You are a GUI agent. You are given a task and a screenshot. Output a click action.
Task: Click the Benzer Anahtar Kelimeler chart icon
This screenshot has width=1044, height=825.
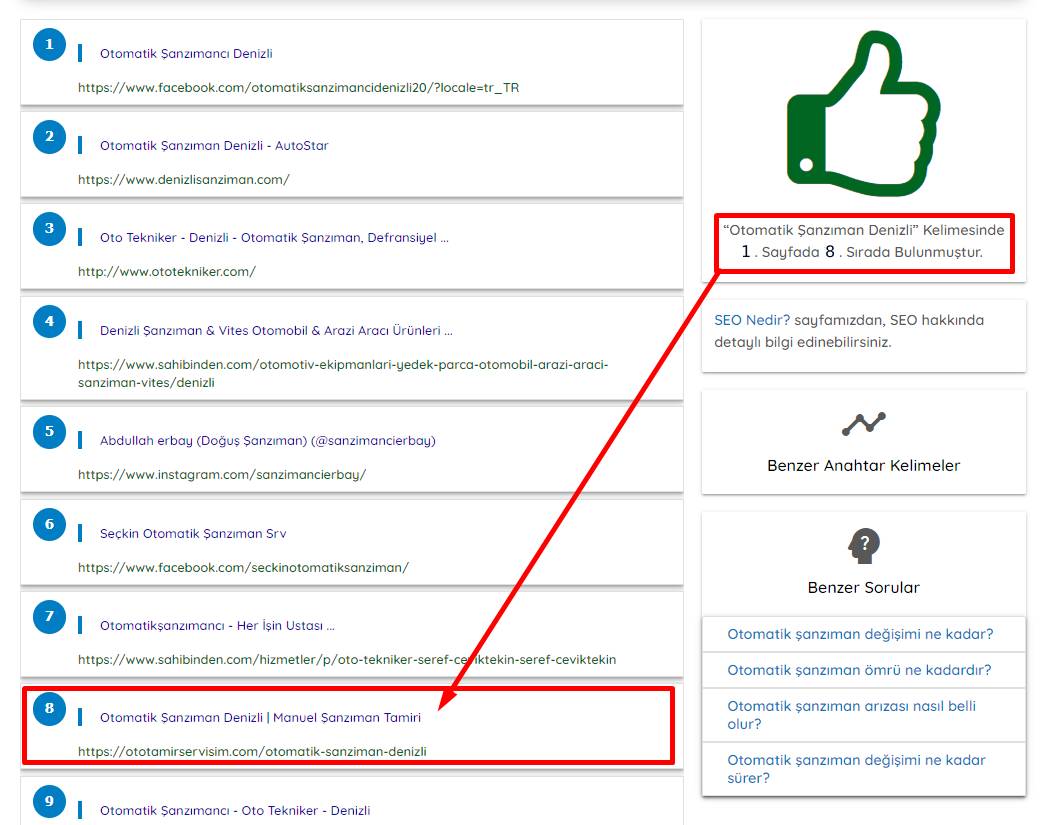coord(863,424)
